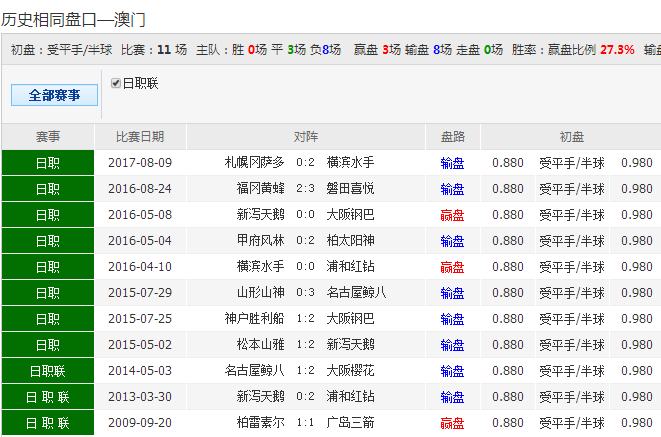Click the 大阪樱花 team name
The height and width of the screenshot is (437, 661).
coord(350,371)
